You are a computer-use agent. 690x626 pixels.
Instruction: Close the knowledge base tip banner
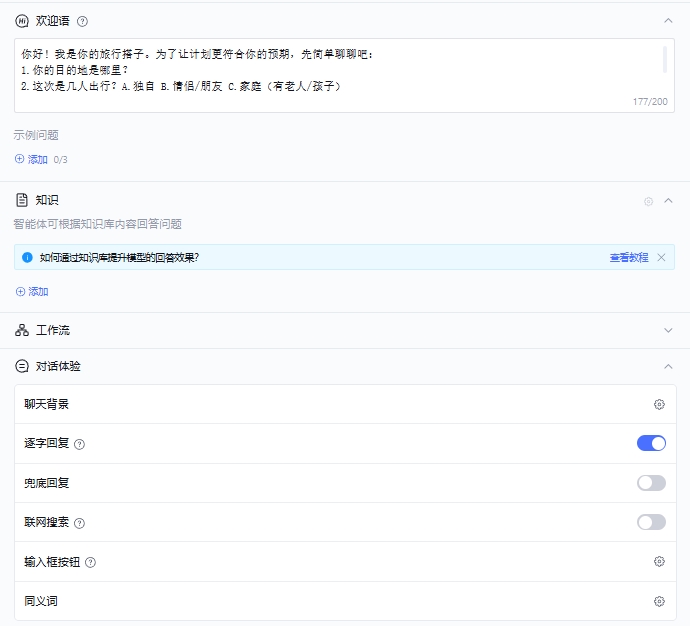click(661, 257)
